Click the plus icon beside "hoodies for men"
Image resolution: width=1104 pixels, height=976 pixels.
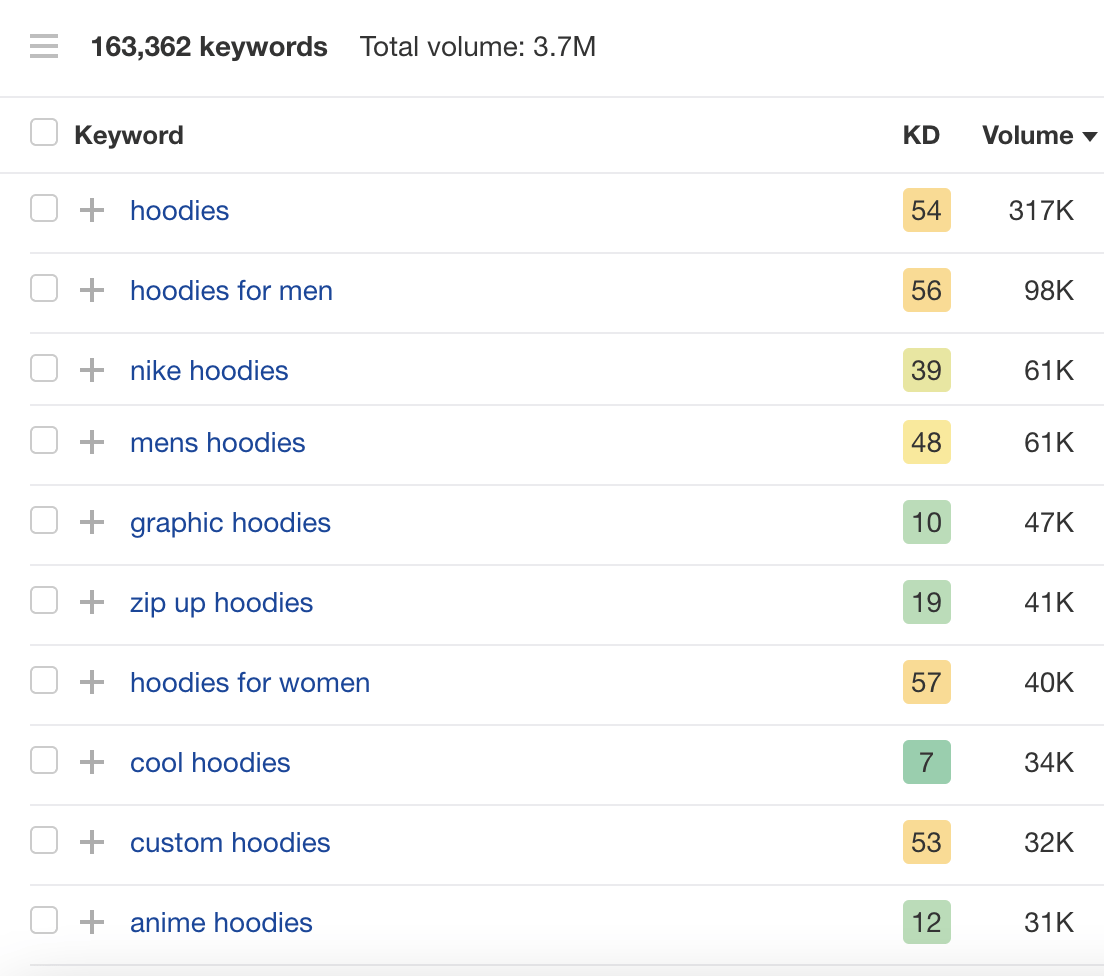click(91, 290)
